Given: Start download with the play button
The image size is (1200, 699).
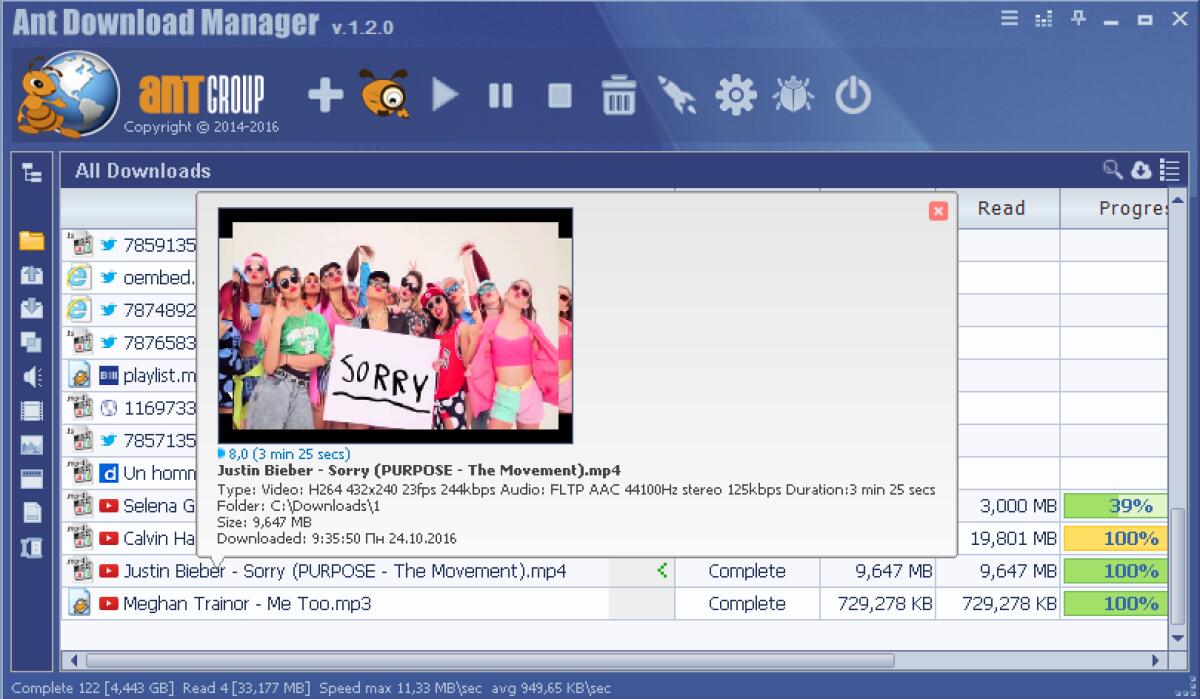Looking at the screenshot, I should click(445, 96).
